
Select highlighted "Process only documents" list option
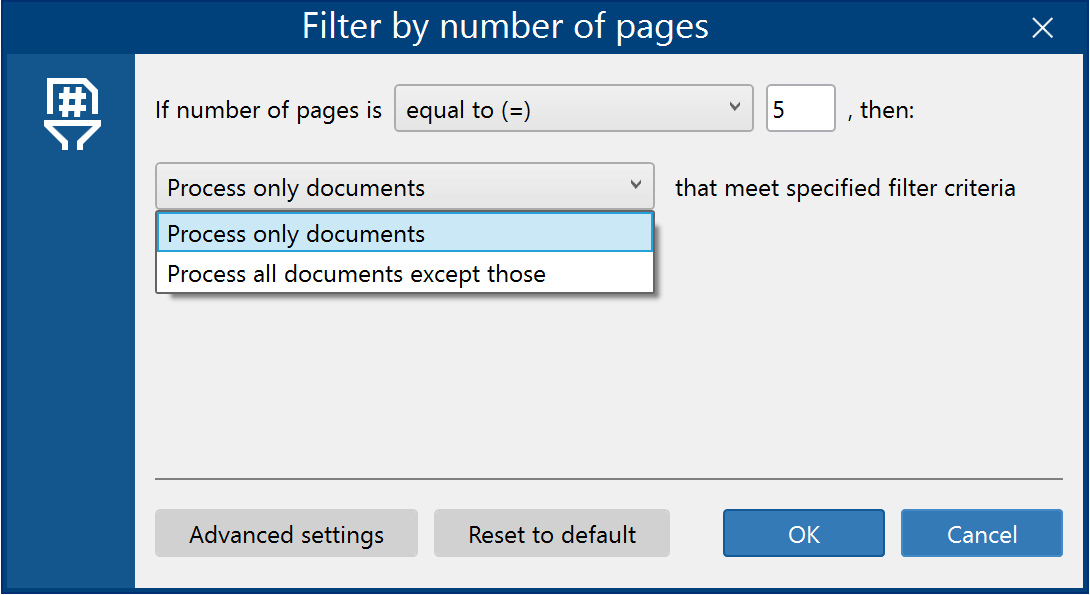(405, 233)
